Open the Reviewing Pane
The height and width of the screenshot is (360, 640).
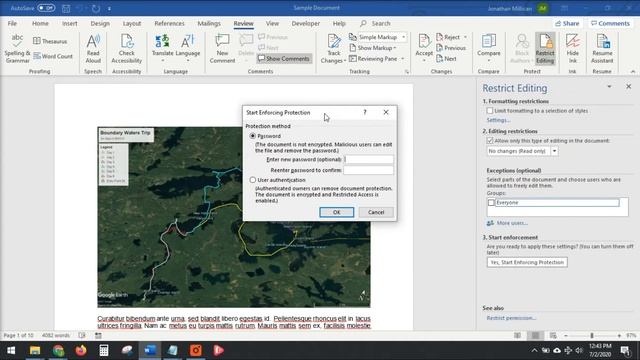373,59
